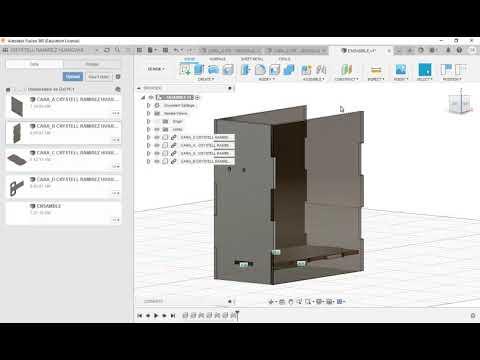Expand the Origin folder node

click(x=149, y=121)
